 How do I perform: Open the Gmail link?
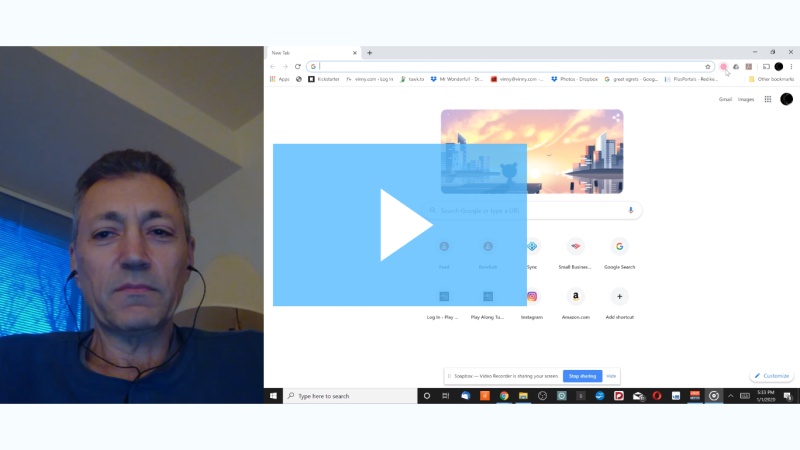(725, 99)
